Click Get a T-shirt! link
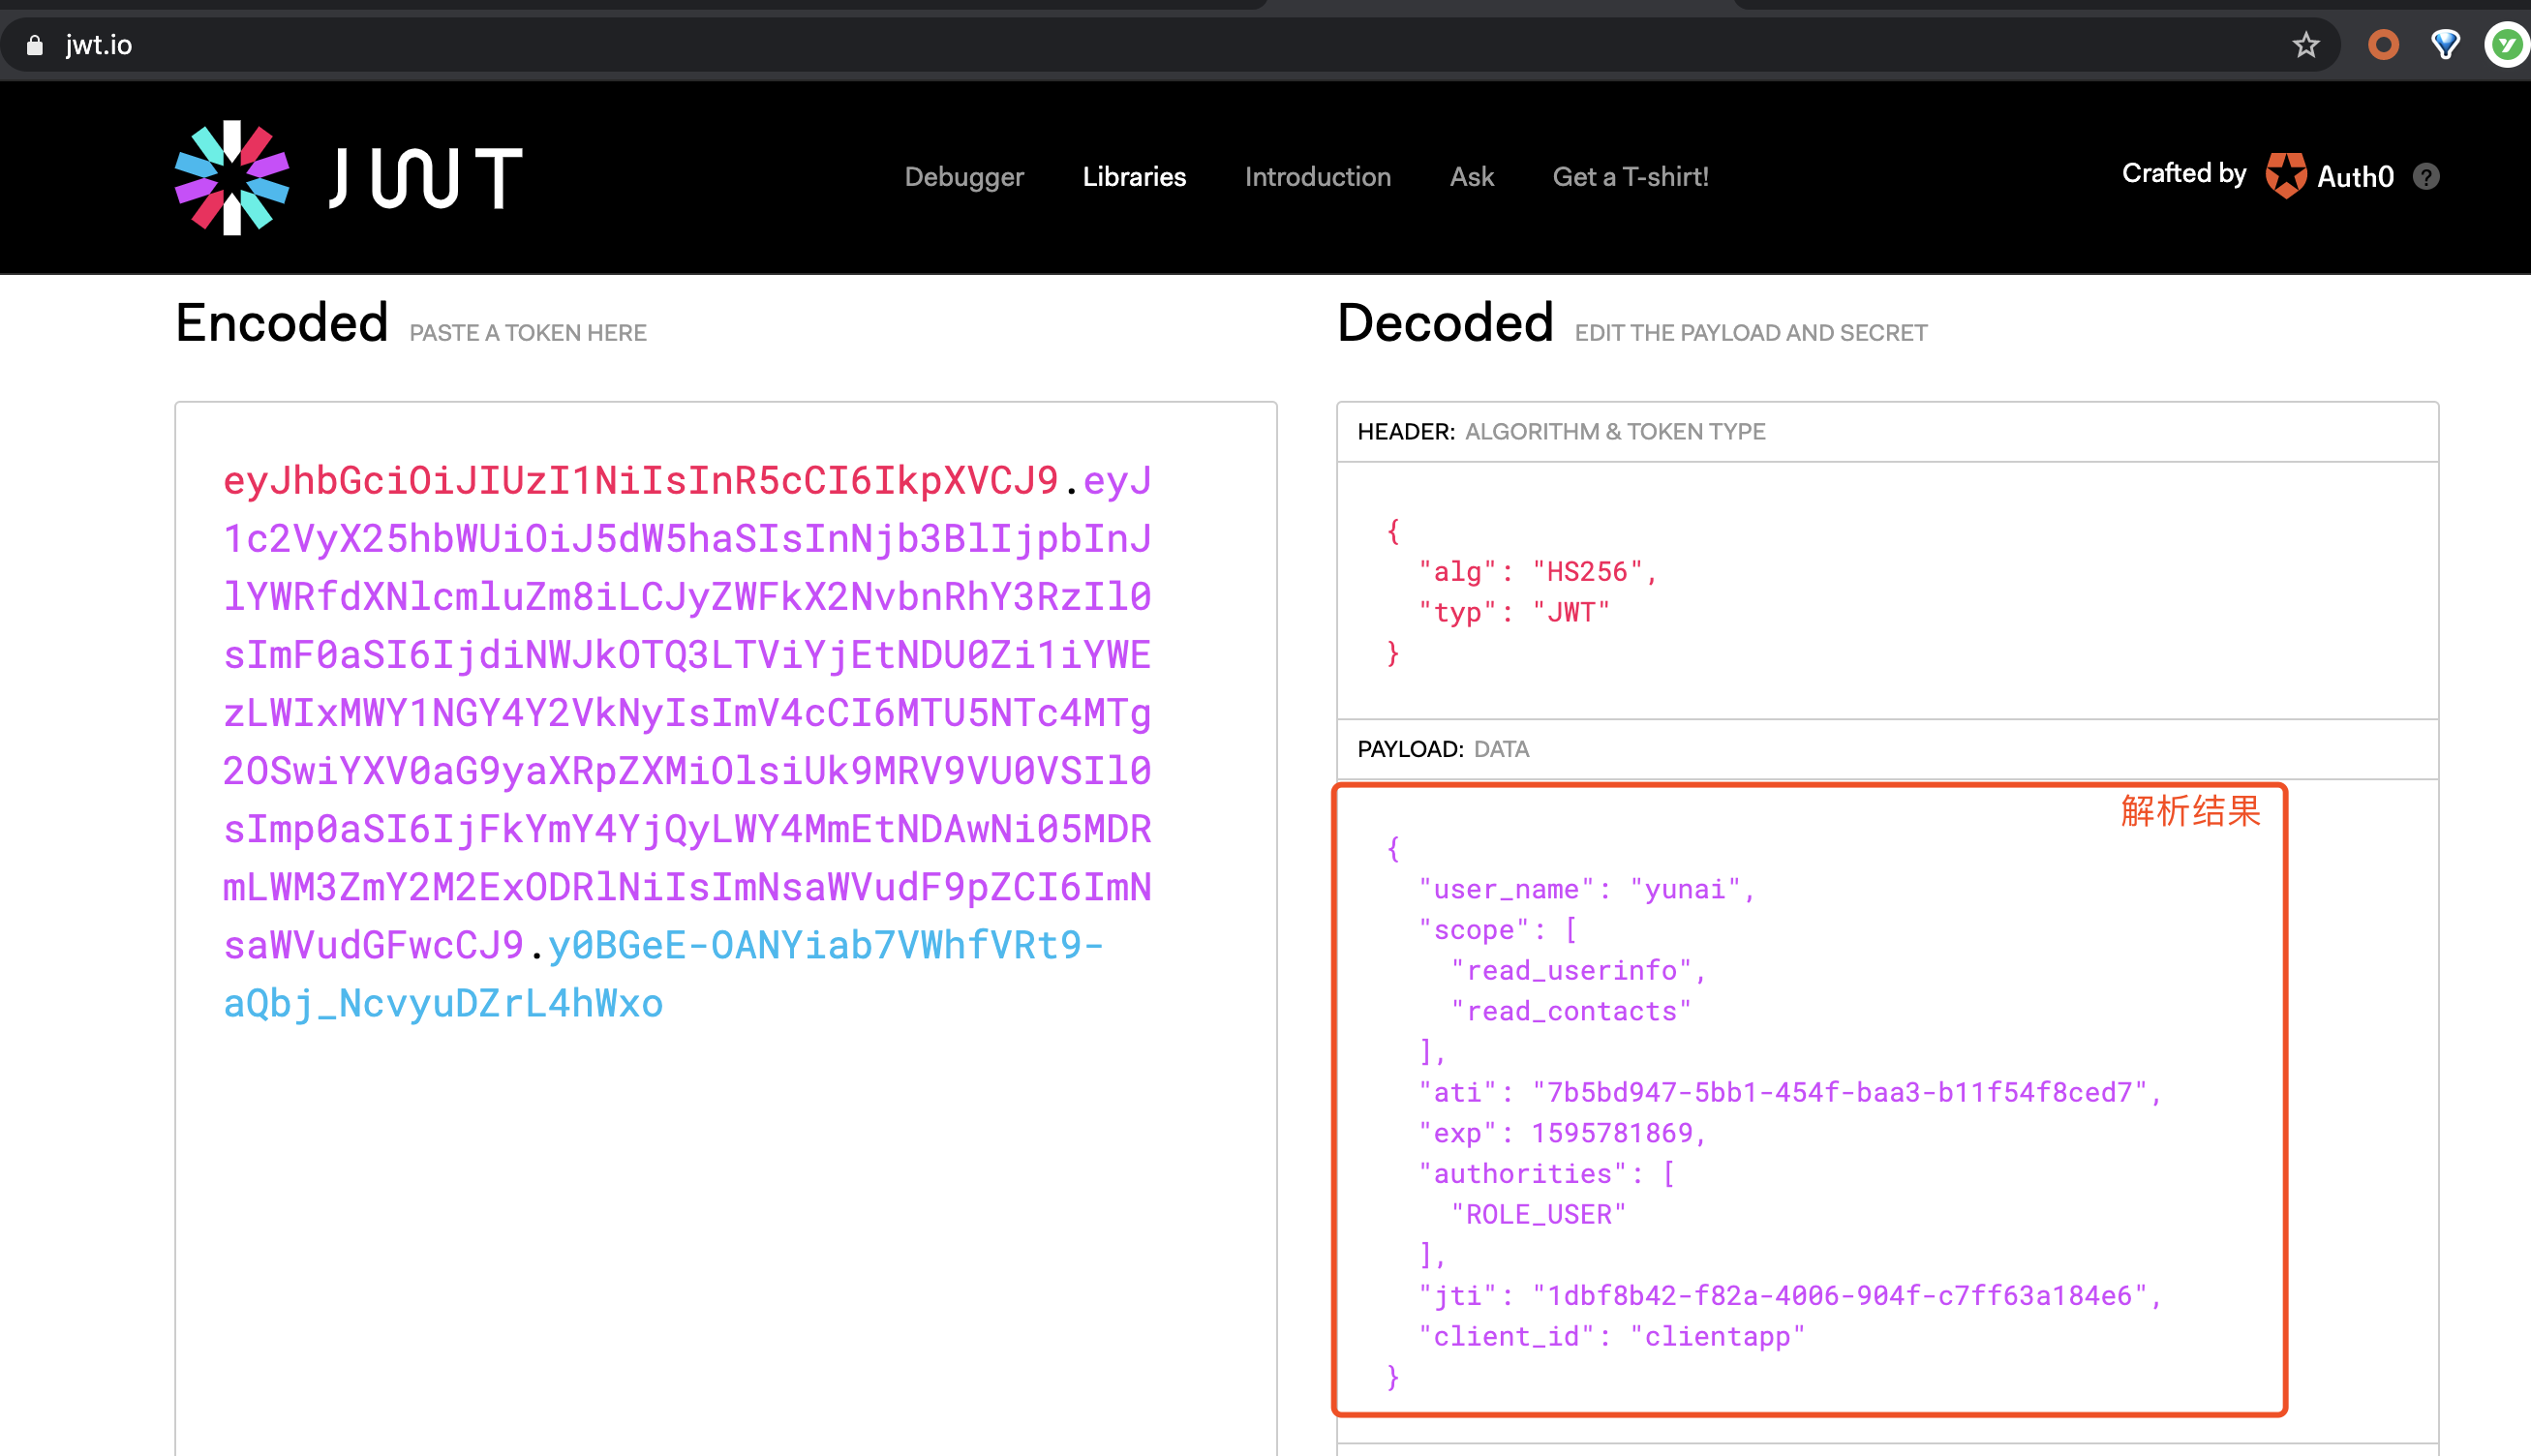The image size is (2531, 1456). (1630, 177)
